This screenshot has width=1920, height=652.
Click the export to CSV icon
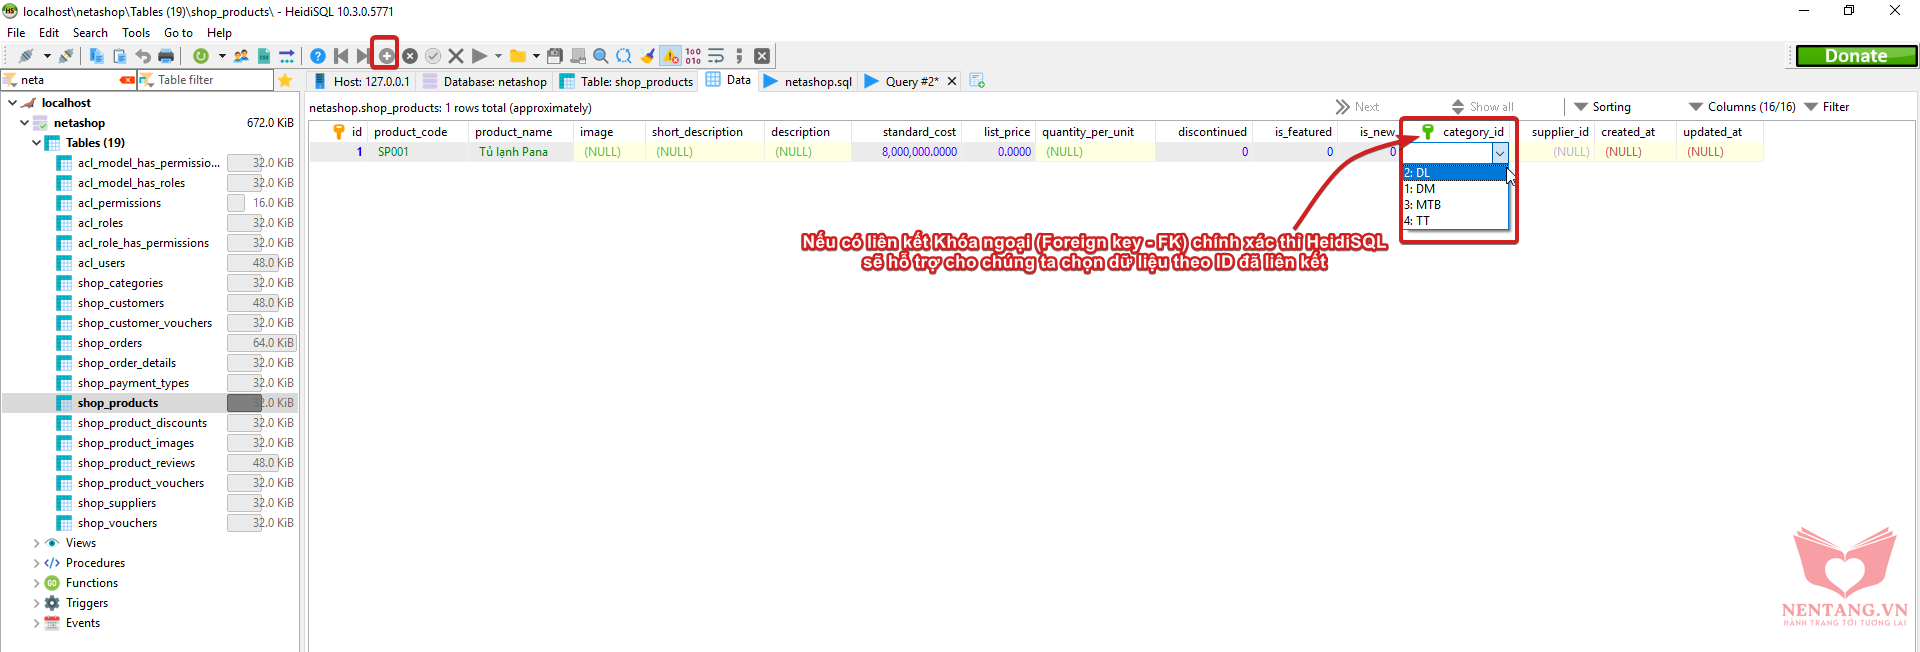[x=264, y=56]
